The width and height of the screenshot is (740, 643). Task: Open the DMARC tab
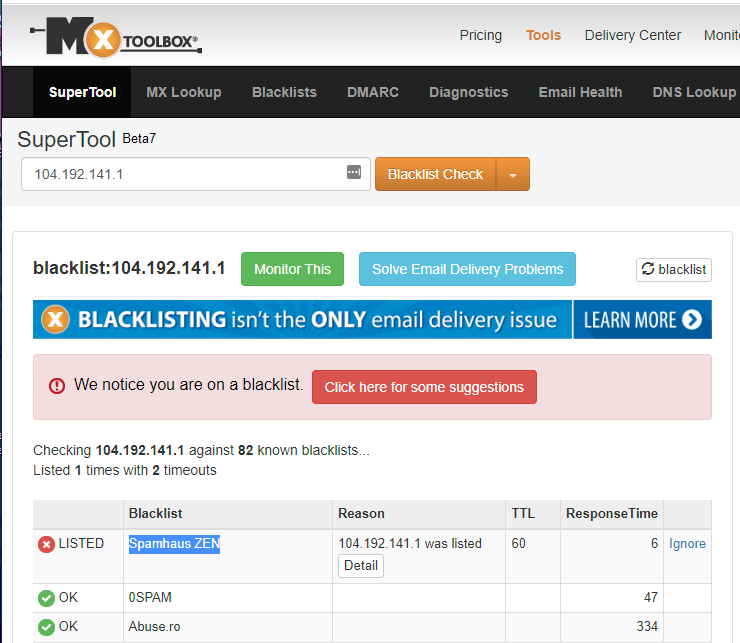(x=373, y=92)
